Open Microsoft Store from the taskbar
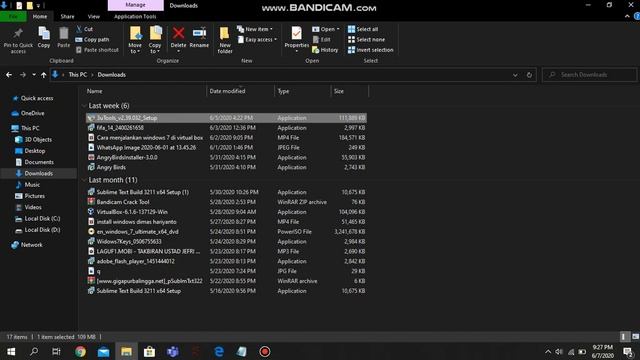Screen dimensions: 640x360 (149, 351)
